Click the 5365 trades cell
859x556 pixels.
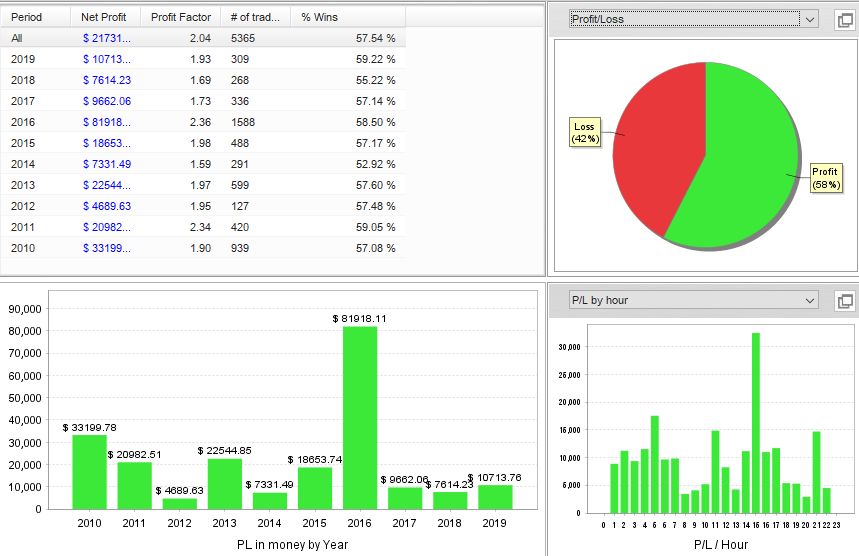(243, 38)
